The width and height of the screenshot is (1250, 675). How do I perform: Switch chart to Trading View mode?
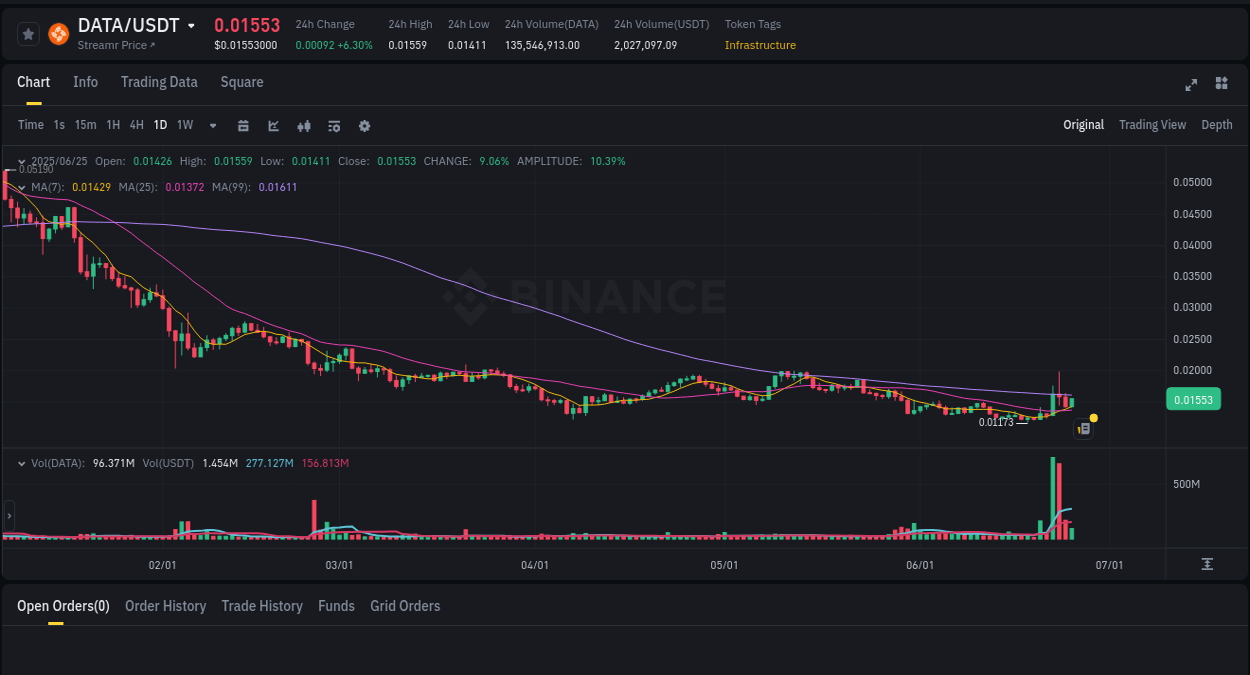(1152, 125)
